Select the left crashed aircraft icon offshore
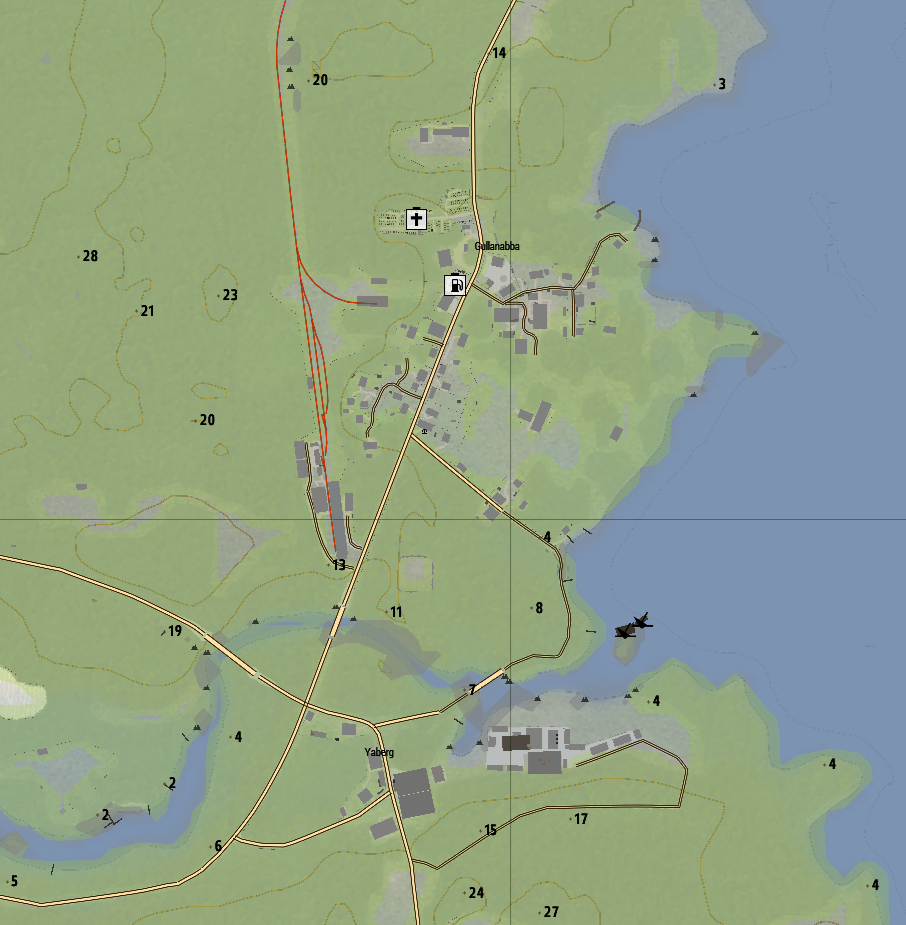The height and width of the screenshot is (925, 906). 625,634
